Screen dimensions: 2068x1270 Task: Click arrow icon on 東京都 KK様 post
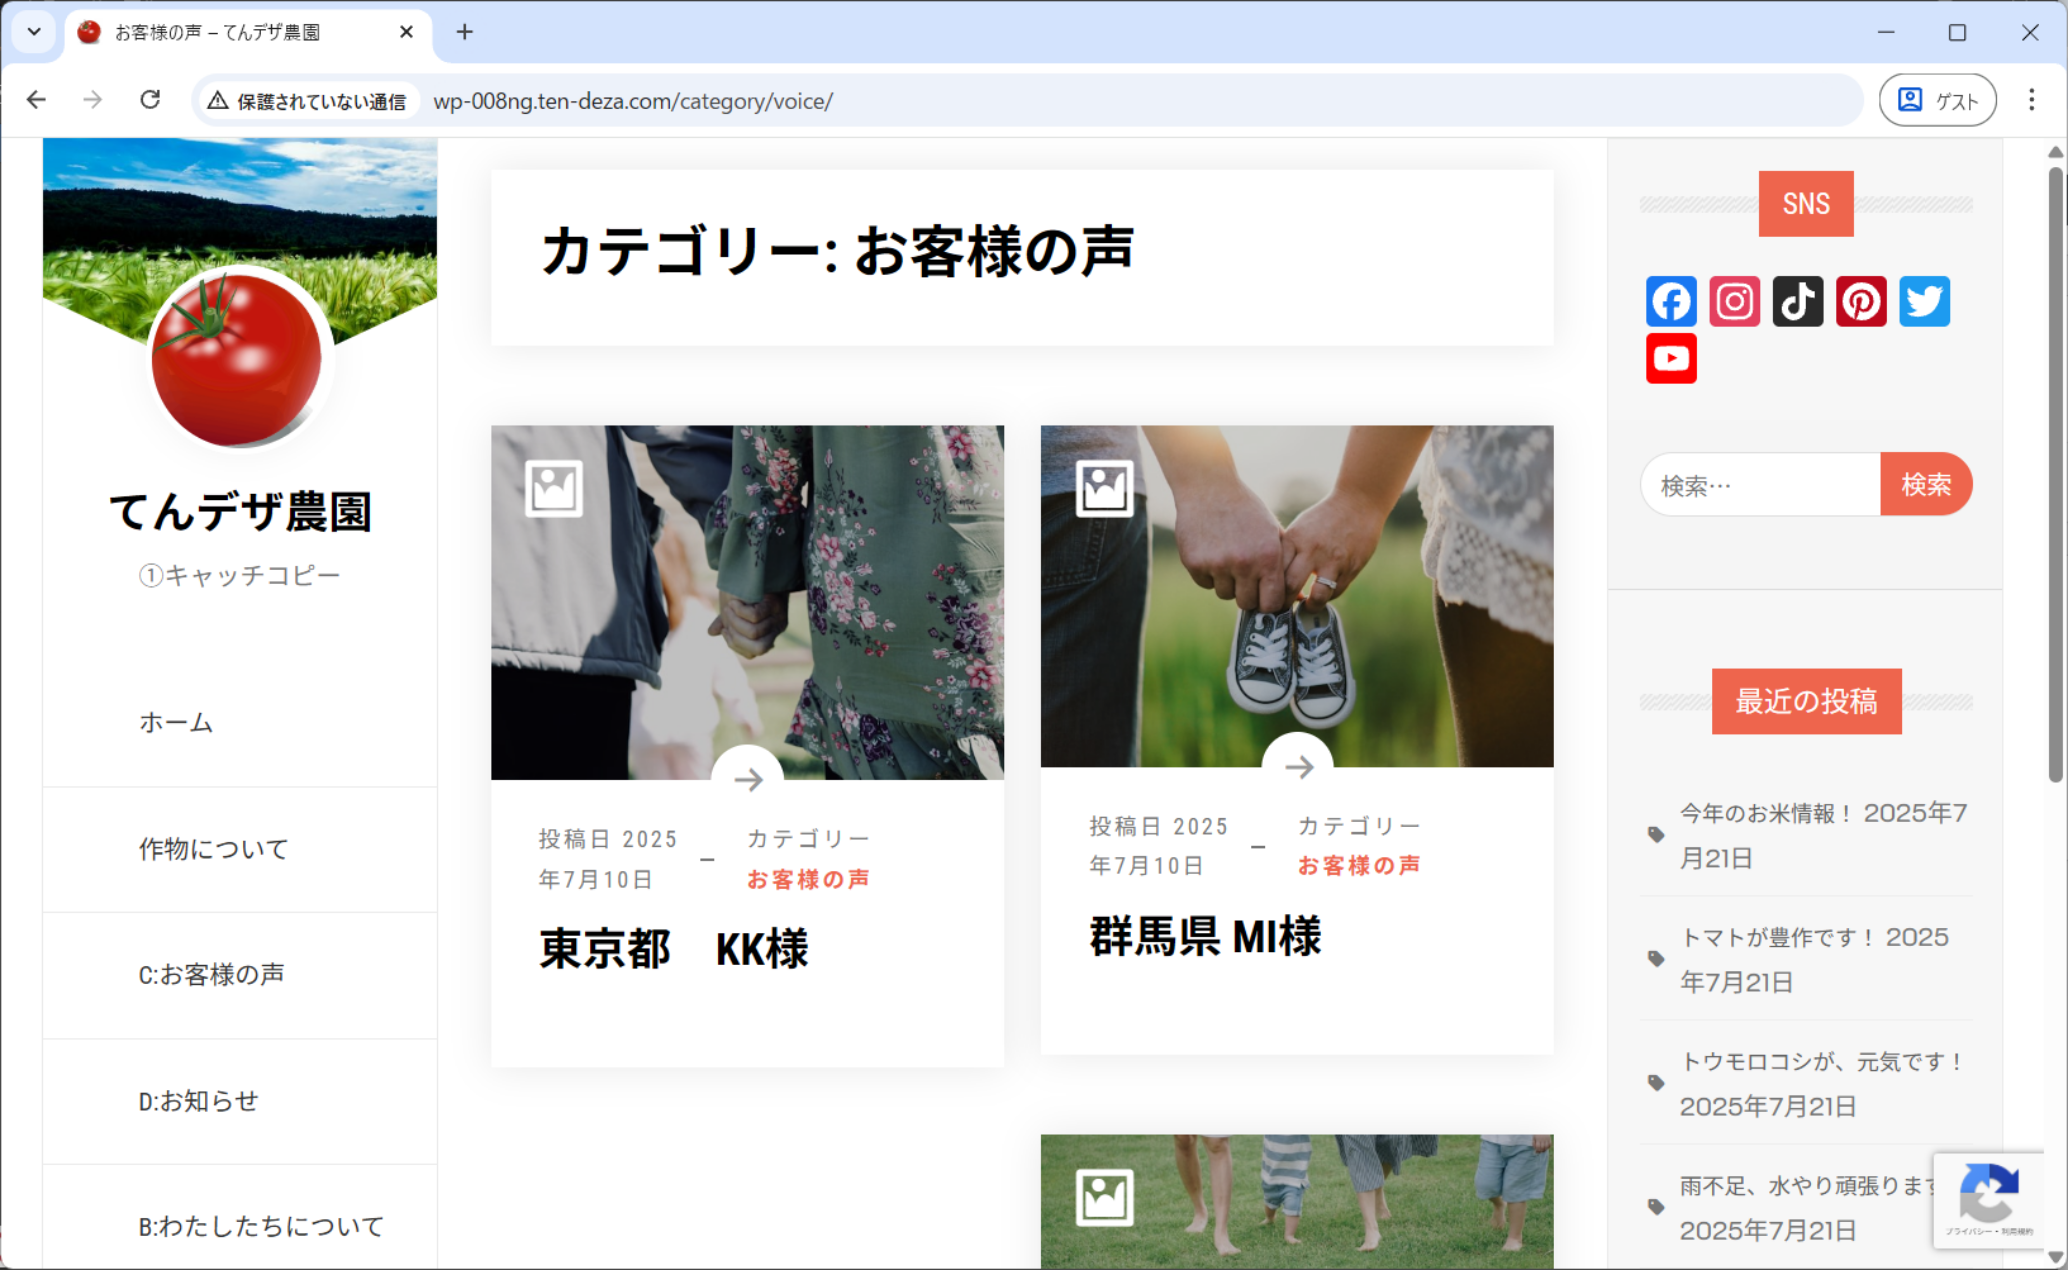click(747, 779)
